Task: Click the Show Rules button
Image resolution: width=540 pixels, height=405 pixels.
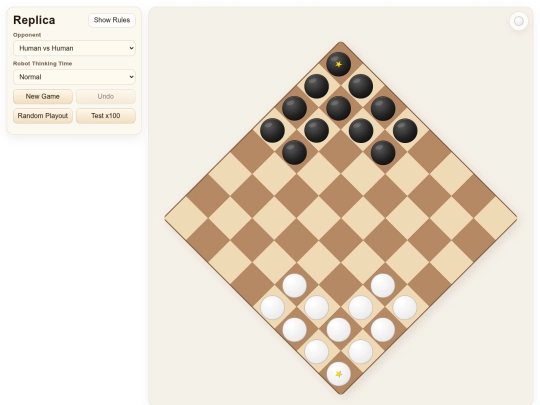Action: [x=112, y=20]
